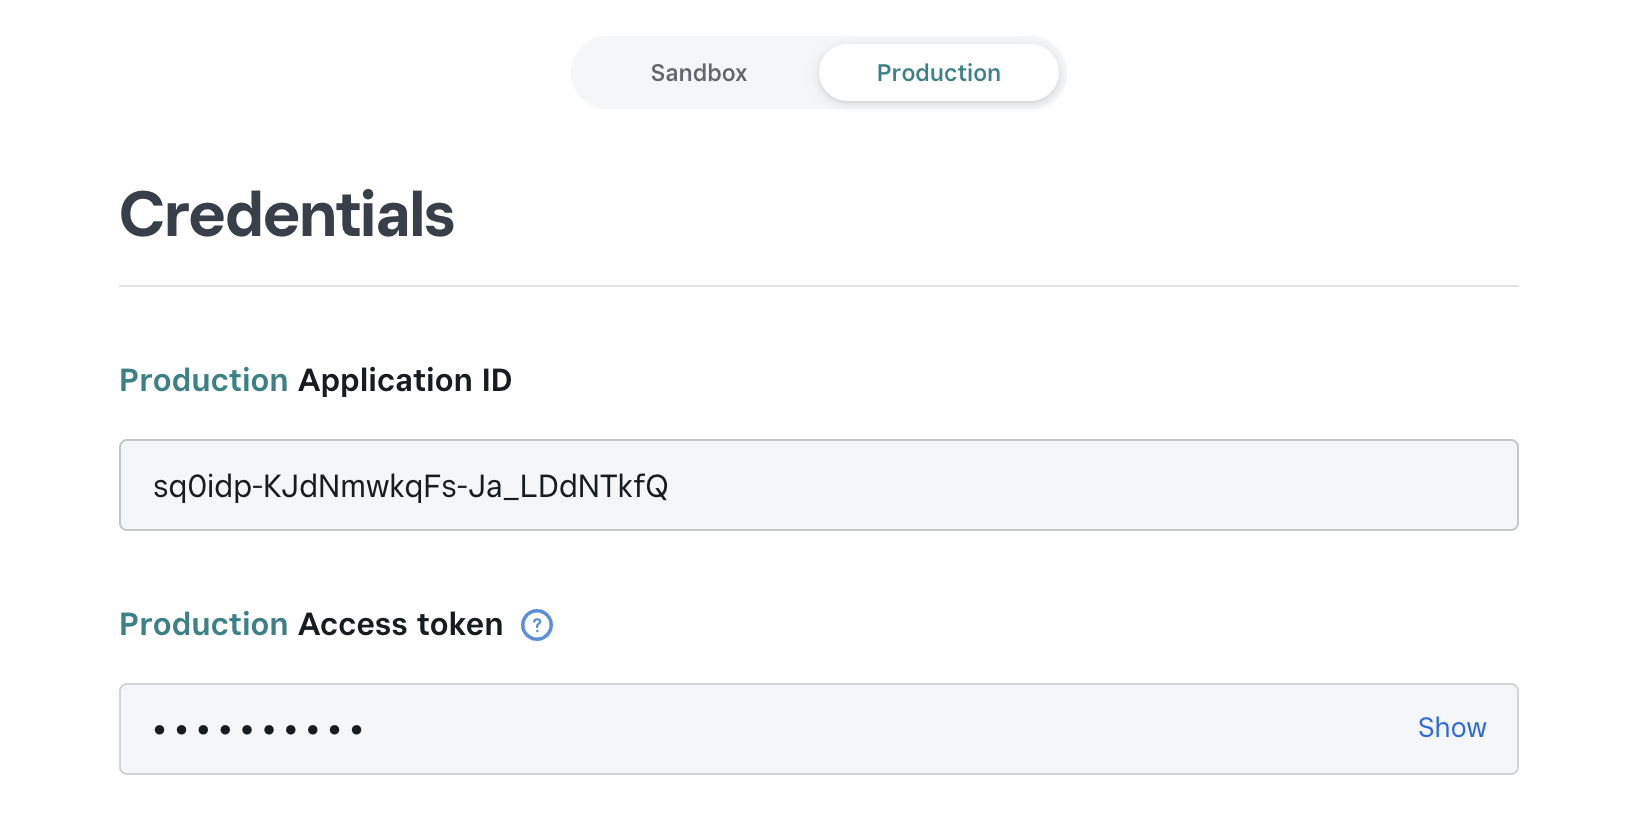This screenshot has width=1636, height=822.
Task: Click teal 'Production' before Access token label
Action: click(204, 625)
